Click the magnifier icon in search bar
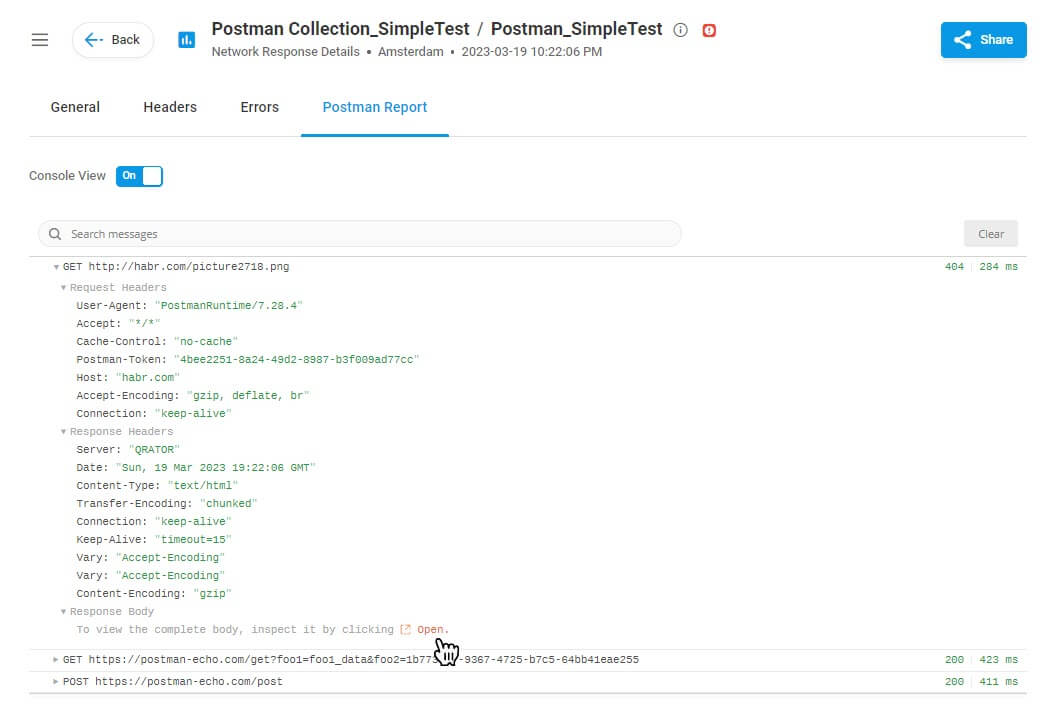 coord(55,234)
